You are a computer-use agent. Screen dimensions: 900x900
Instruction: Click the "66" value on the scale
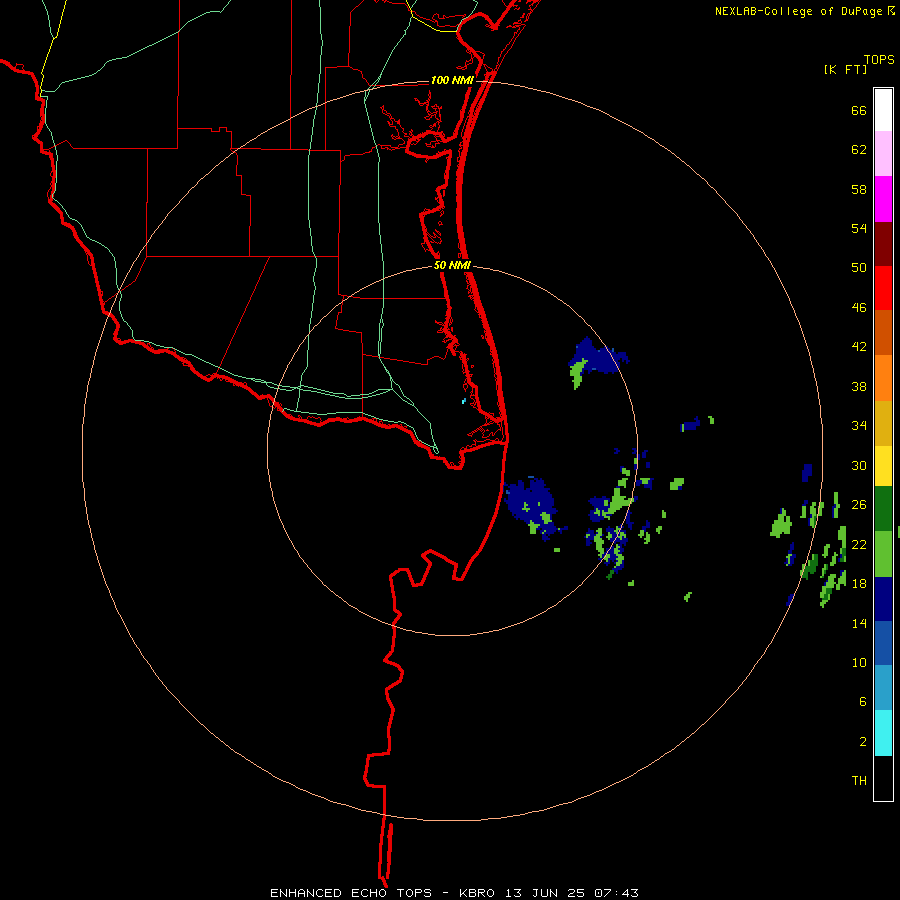859,110
